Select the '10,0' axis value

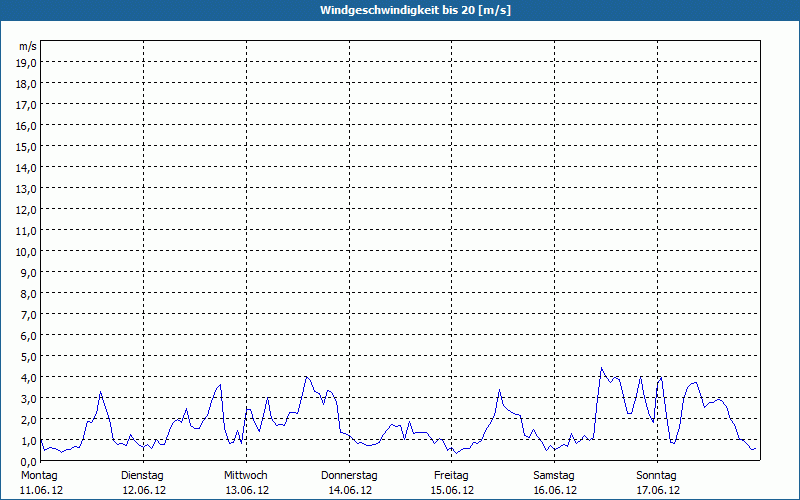pos(27,252)
